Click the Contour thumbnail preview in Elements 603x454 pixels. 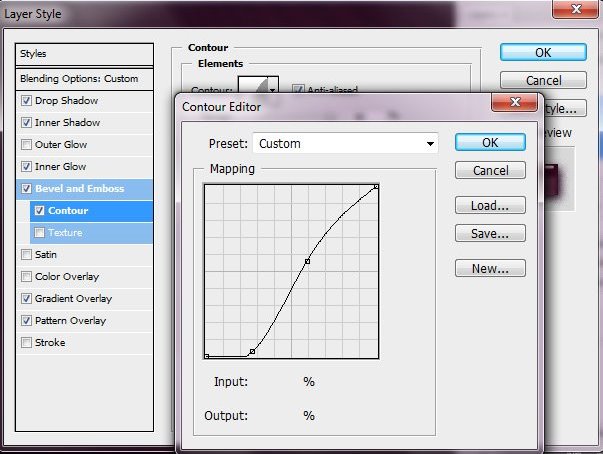(257, 89)
